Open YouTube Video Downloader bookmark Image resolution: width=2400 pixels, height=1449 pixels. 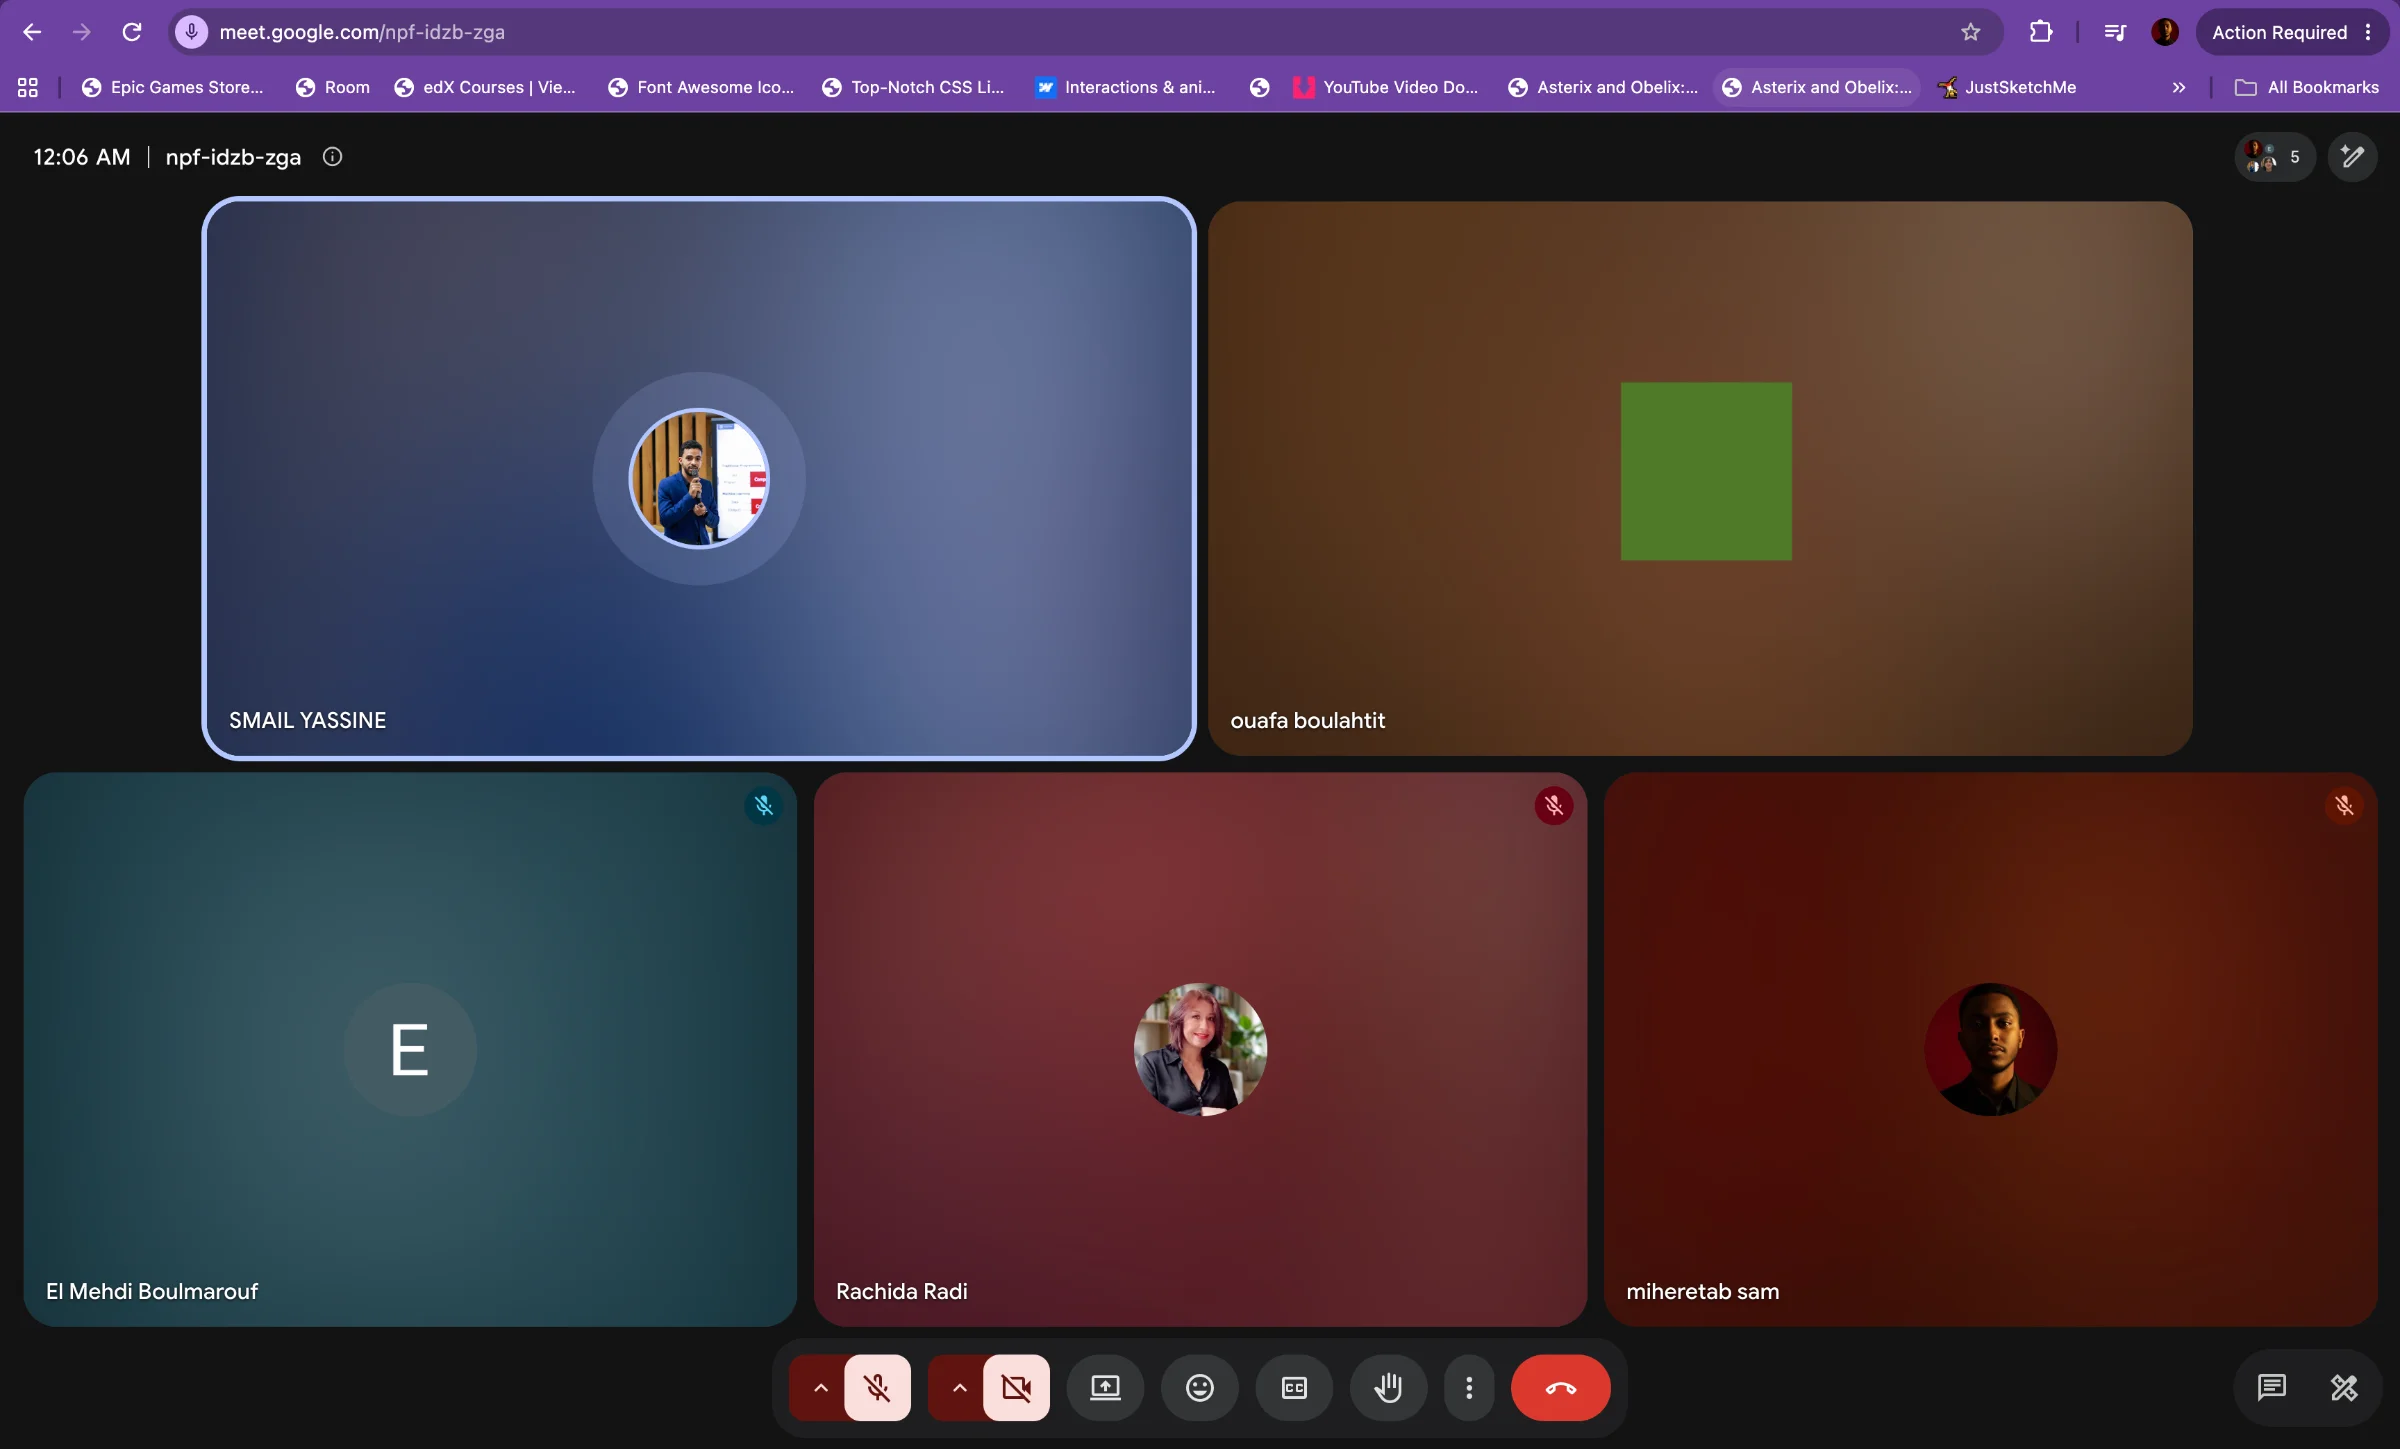1385,87
